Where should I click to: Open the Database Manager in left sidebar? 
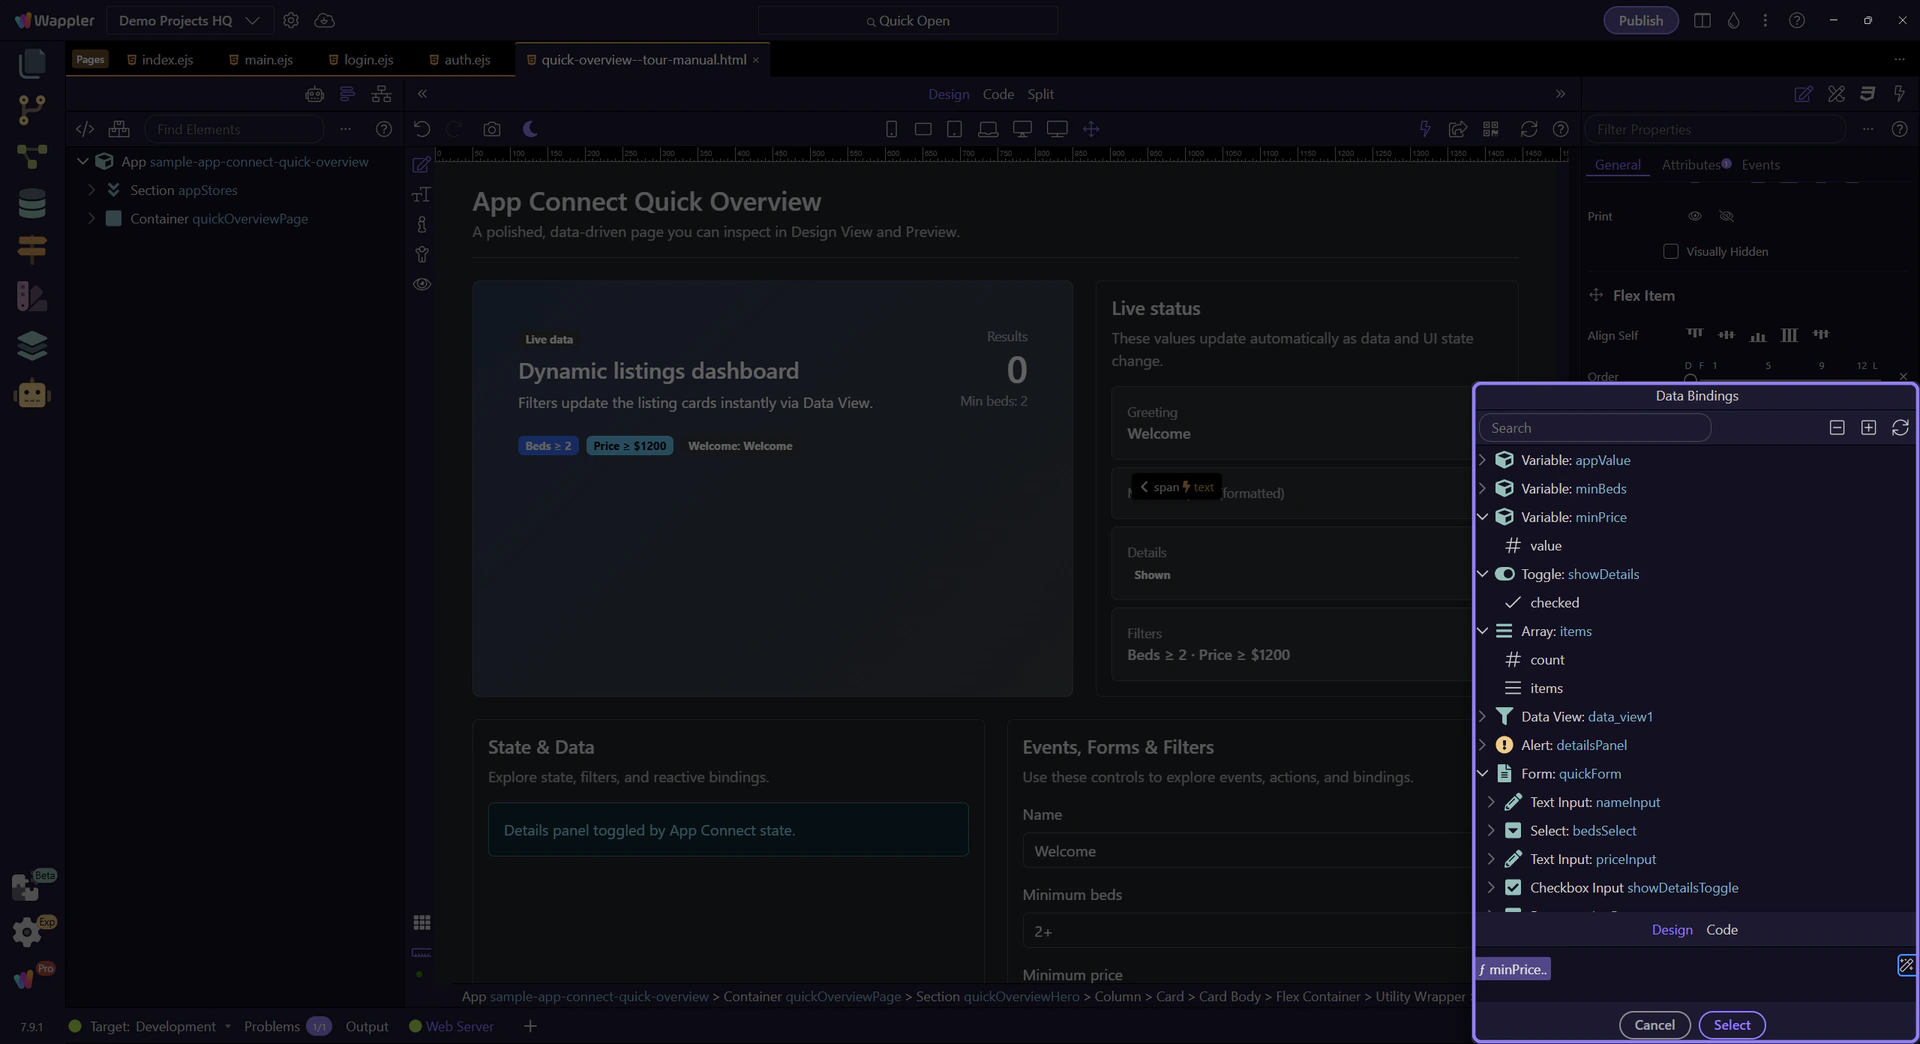(32, 203)
